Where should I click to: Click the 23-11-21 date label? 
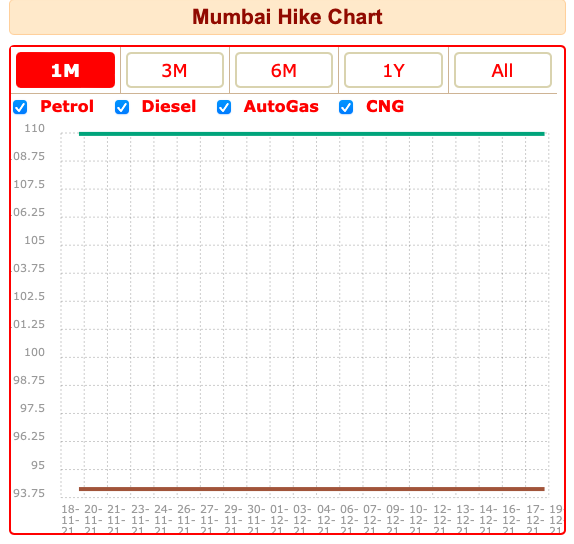tap(140, 520)
